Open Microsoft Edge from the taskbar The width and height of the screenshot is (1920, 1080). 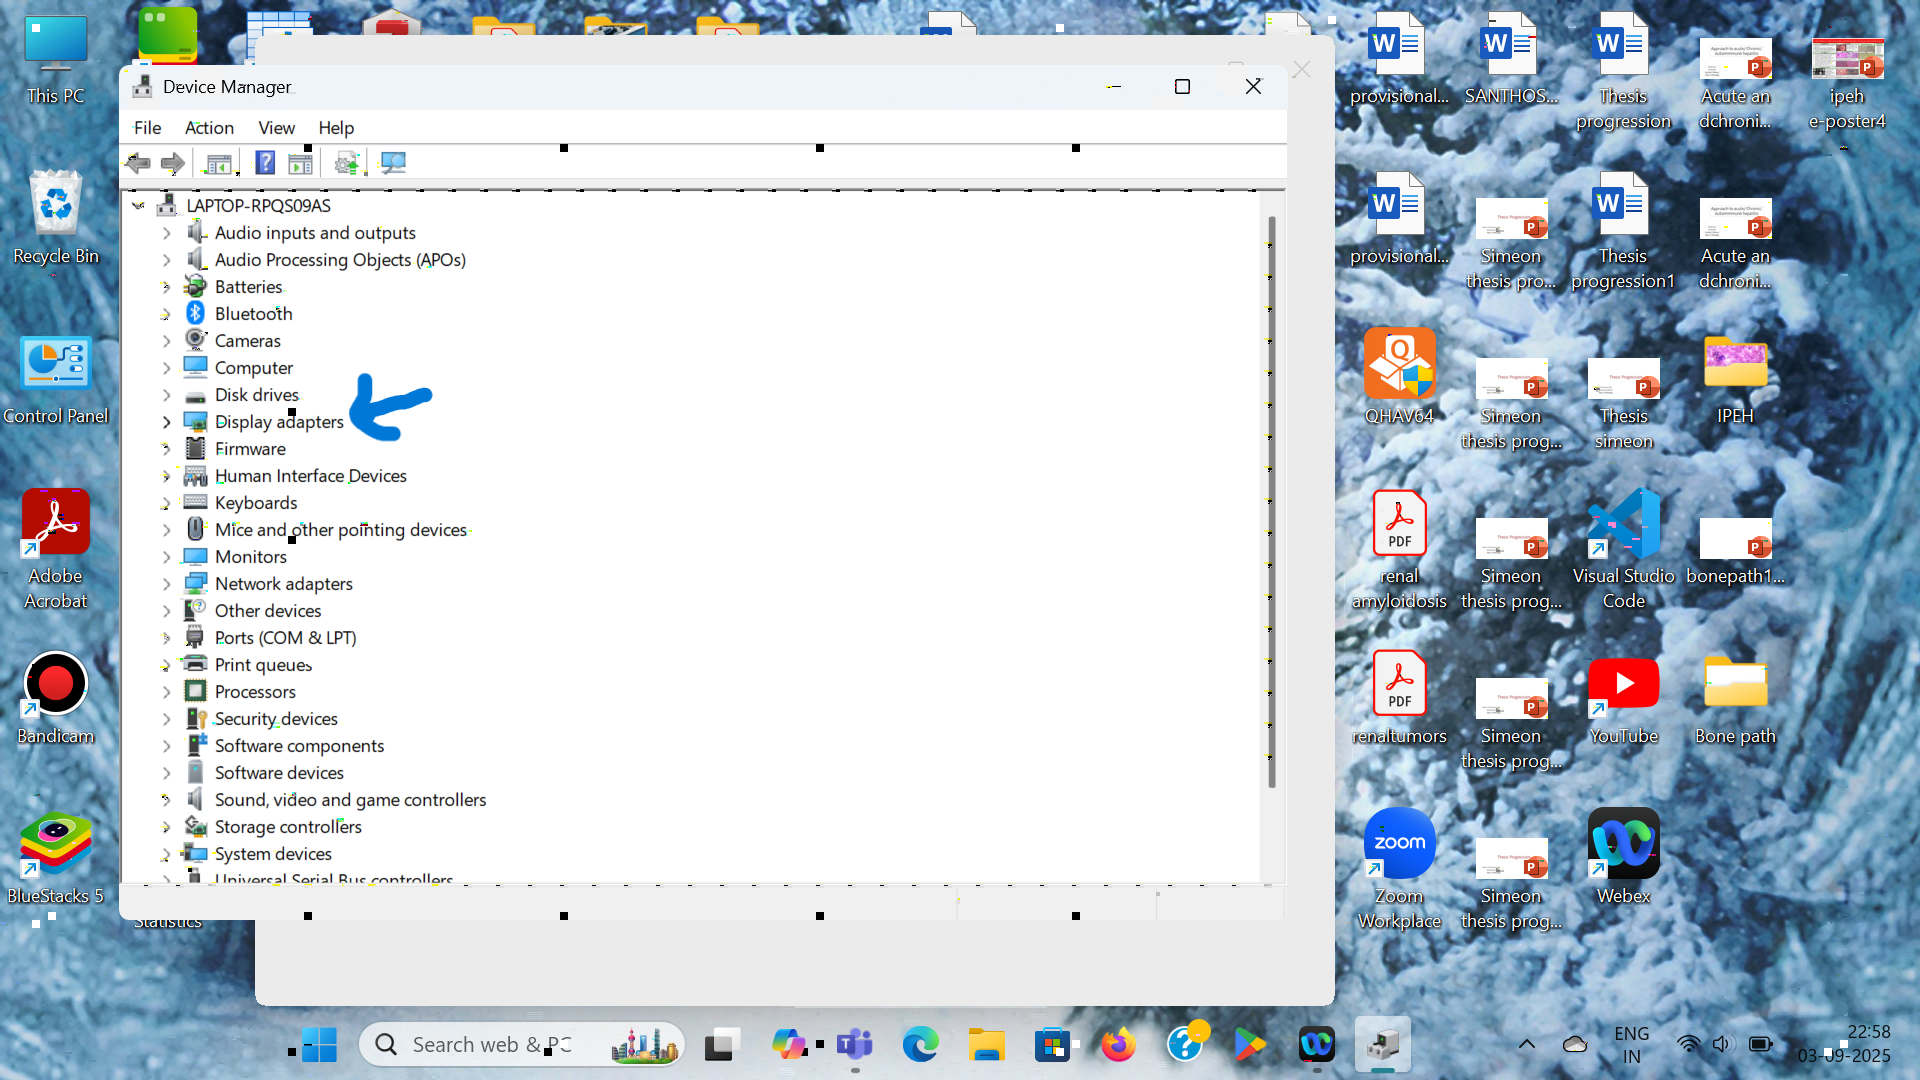coord(920,1045)
